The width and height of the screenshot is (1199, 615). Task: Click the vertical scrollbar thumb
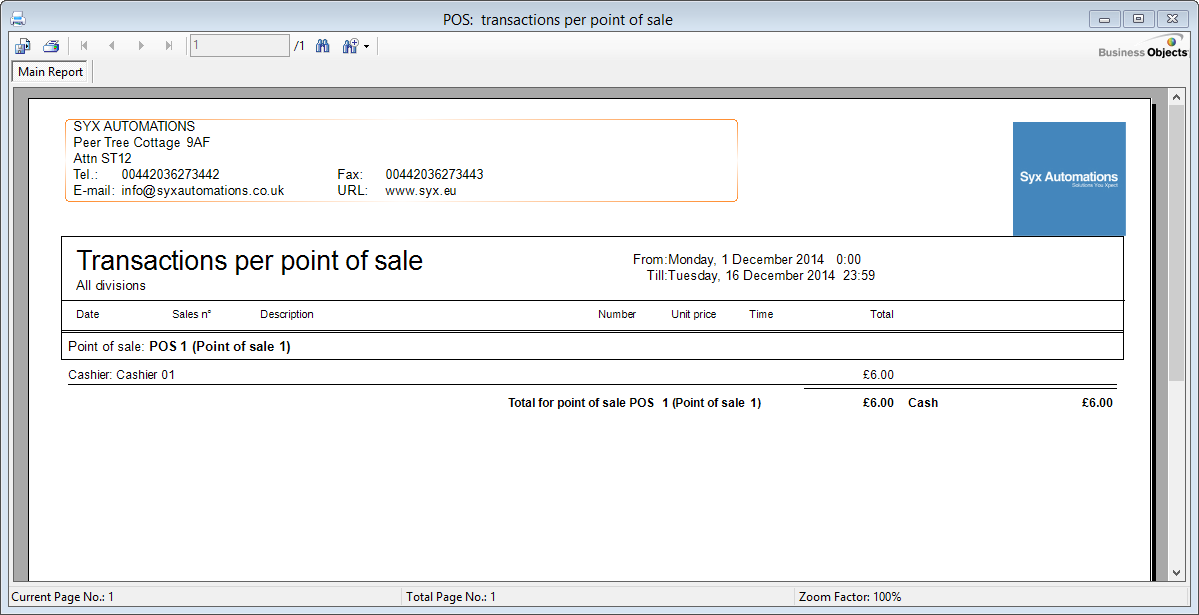click(x=1176, y=240)
